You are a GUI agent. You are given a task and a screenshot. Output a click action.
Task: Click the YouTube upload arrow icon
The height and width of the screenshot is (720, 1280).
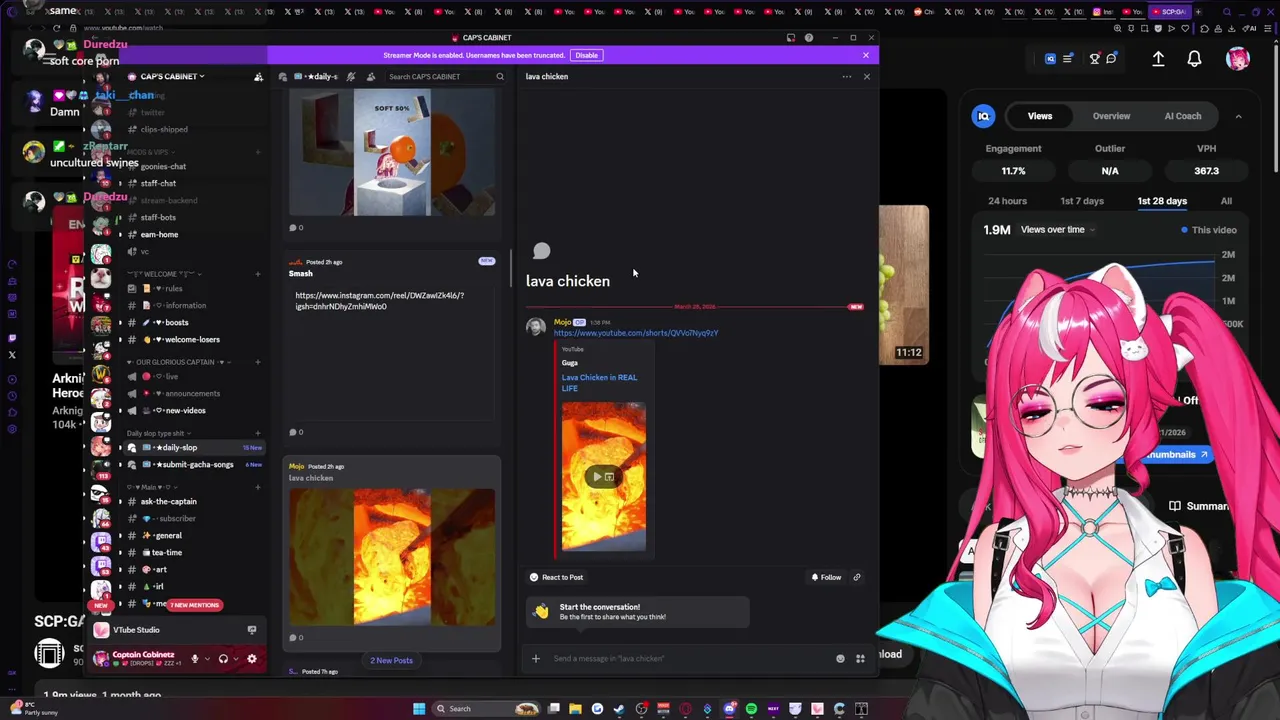tap(1158, 59)
